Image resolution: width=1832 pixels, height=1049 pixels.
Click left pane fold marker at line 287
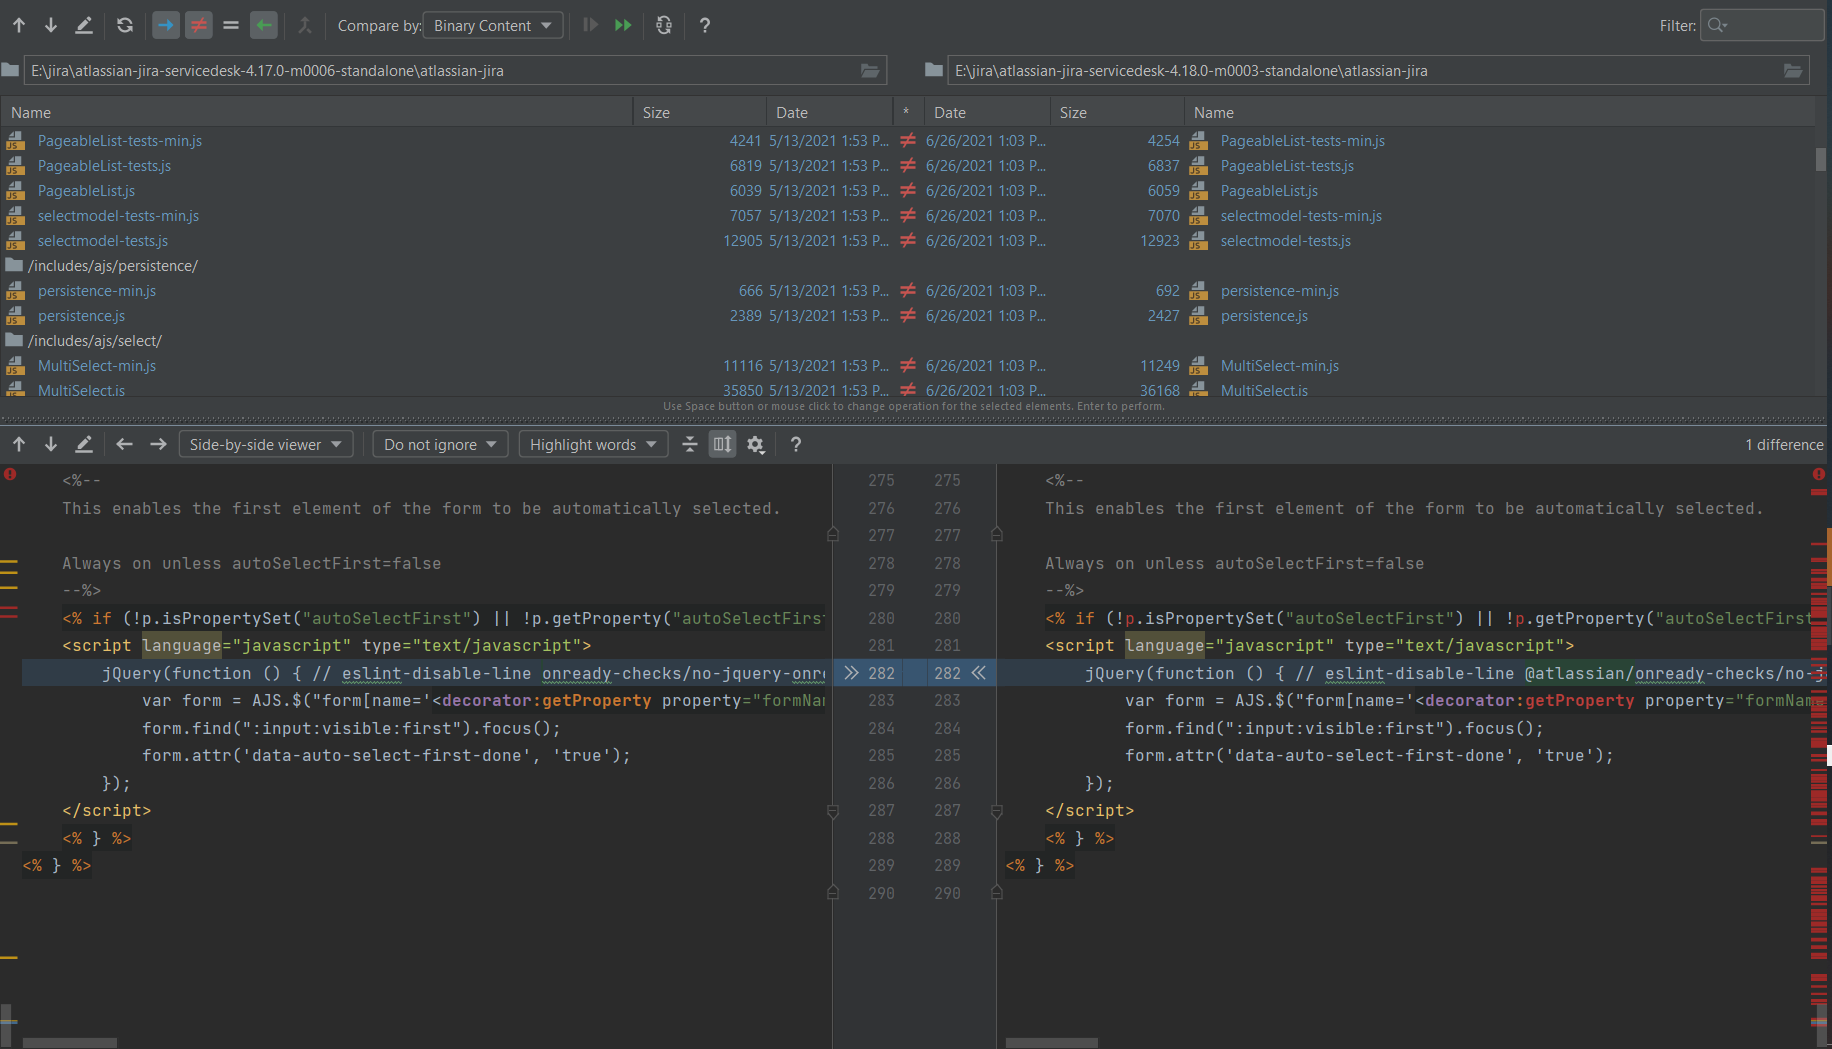833,811
